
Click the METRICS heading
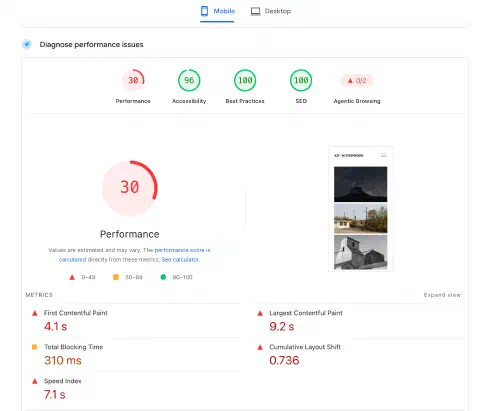tap(39, 295)
